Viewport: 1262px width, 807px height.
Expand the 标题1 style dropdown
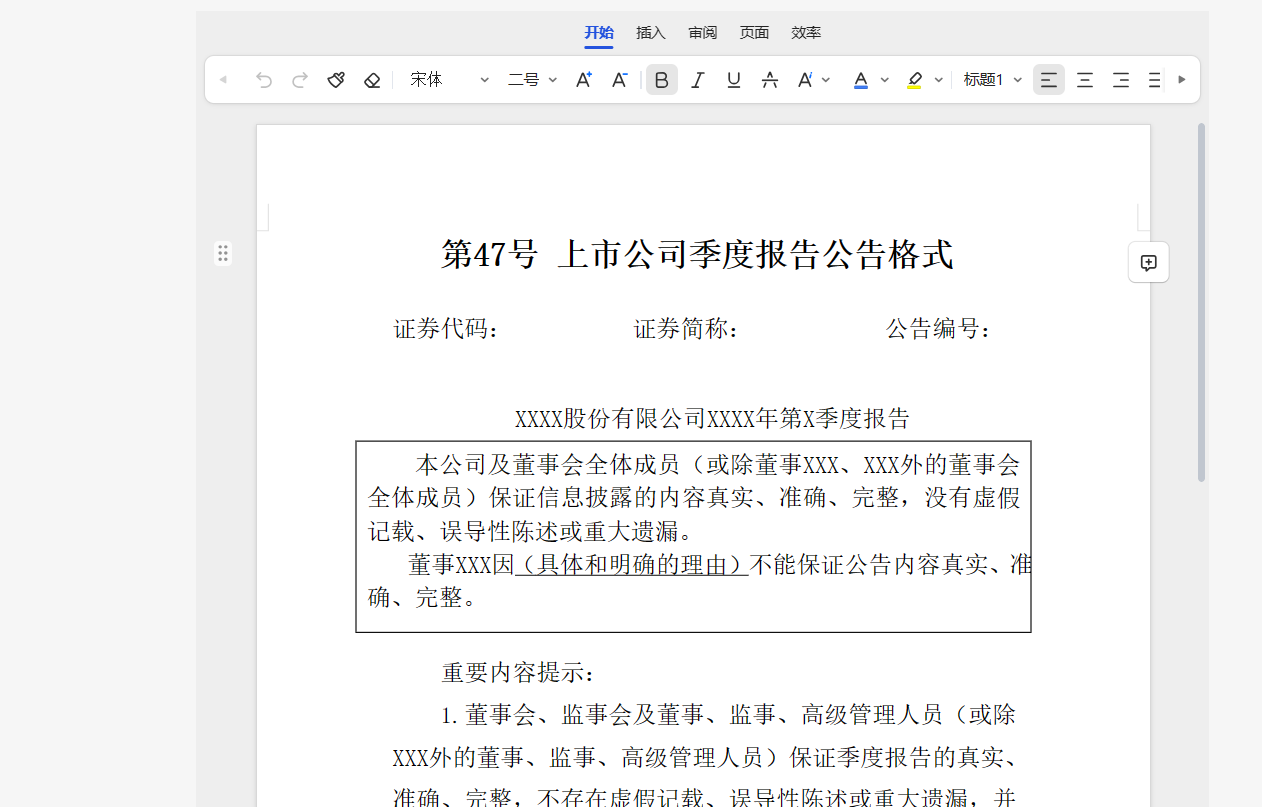(x=992, y=80)
